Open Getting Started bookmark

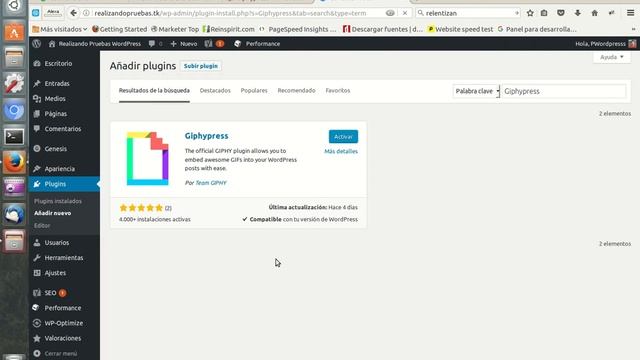click(119, 29)
